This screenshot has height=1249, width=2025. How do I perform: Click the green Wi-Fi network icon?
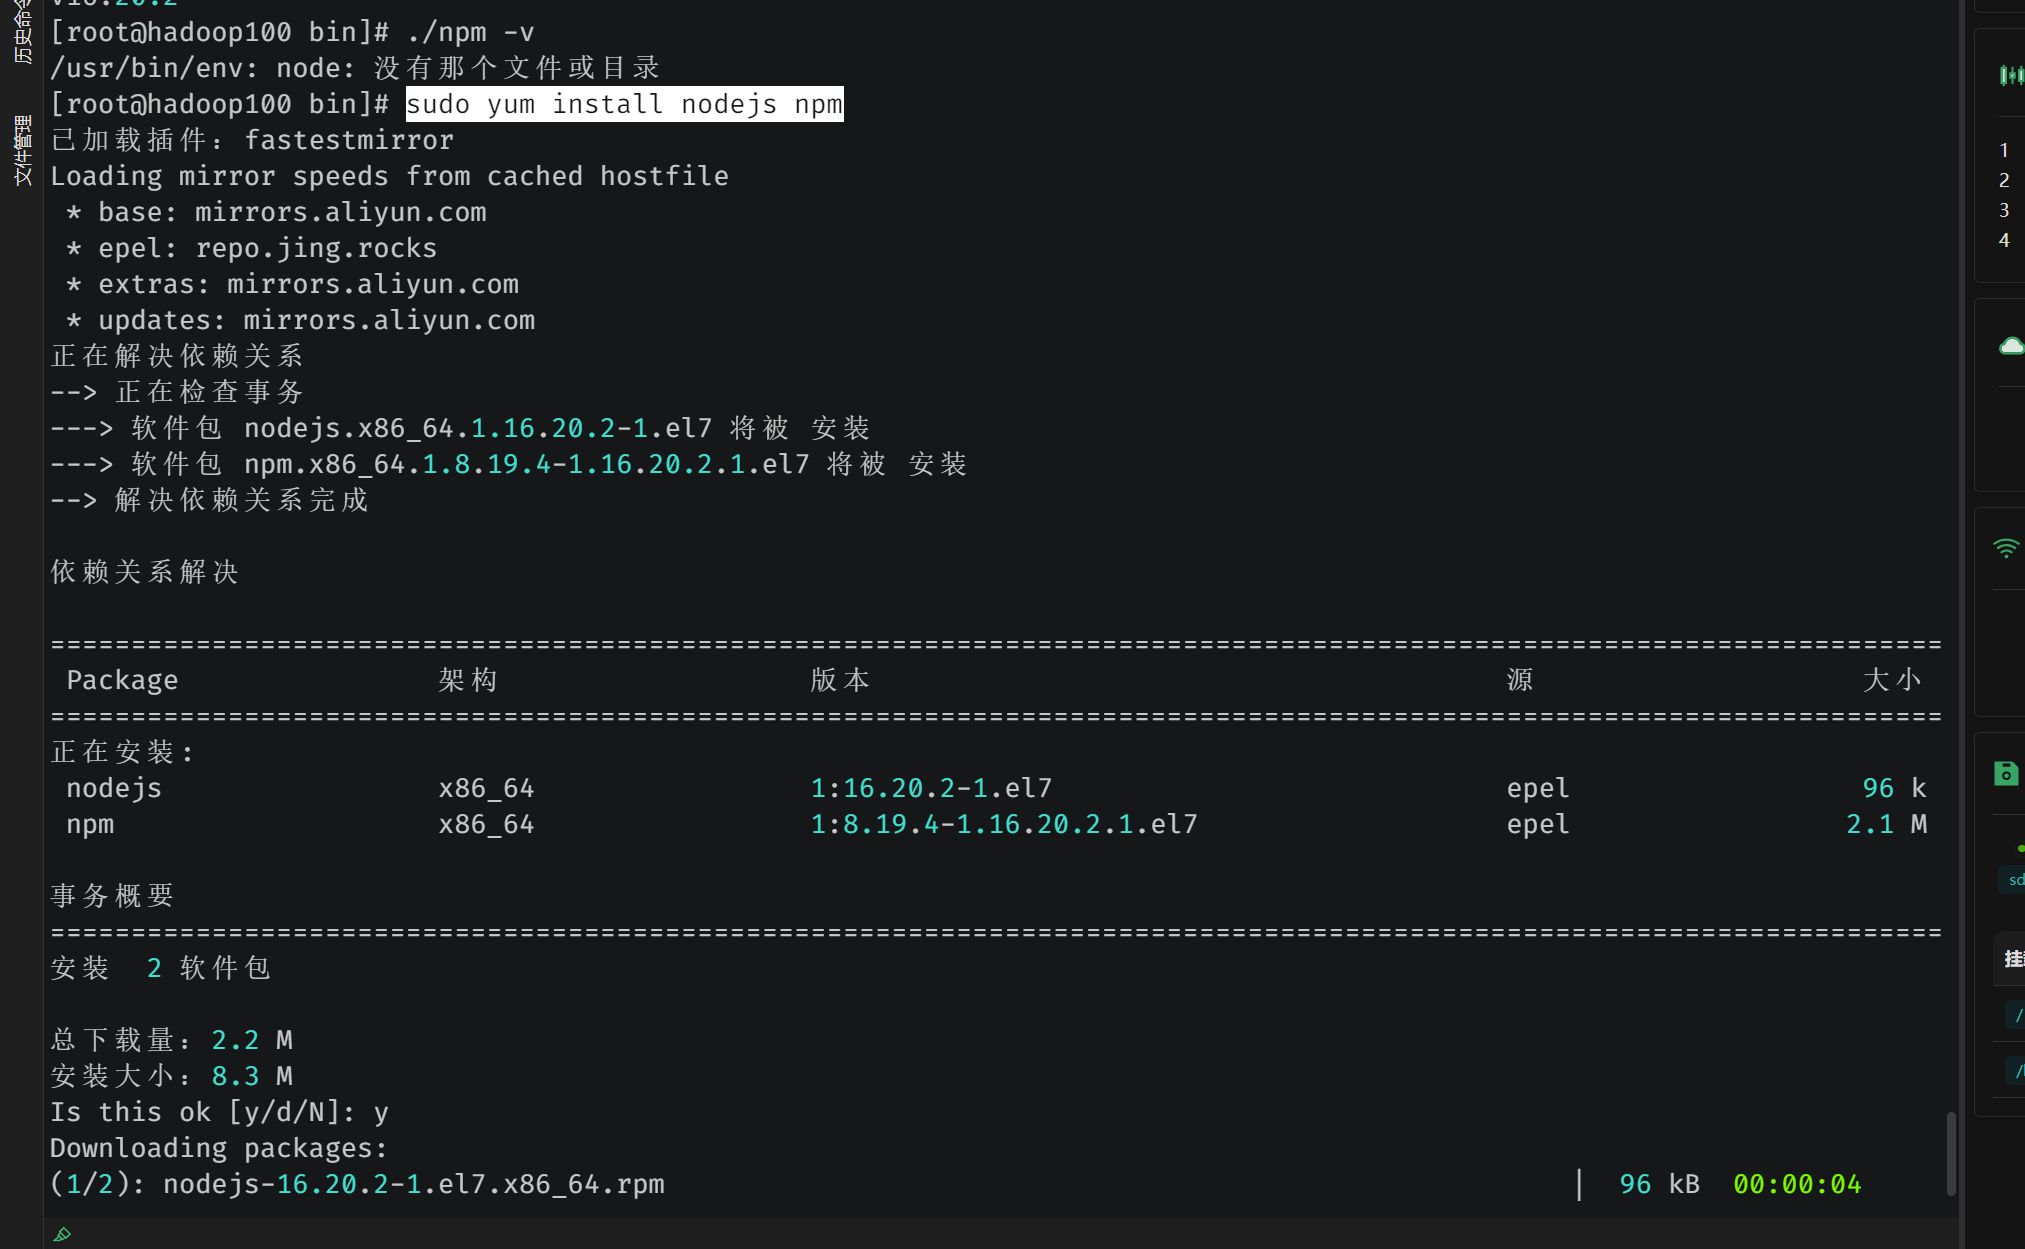point(2006,548)
